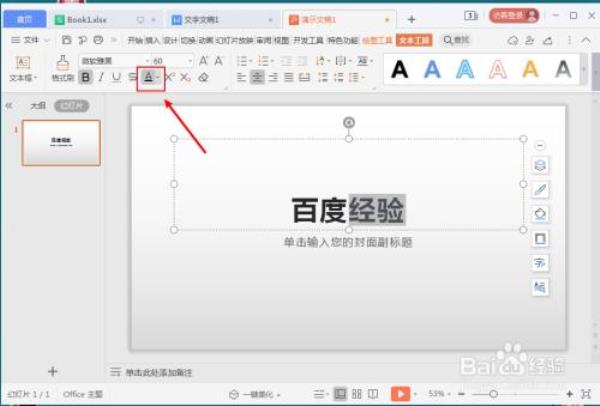Click the notes area to add notes
The image size is (600, 406).
[159, 372]
